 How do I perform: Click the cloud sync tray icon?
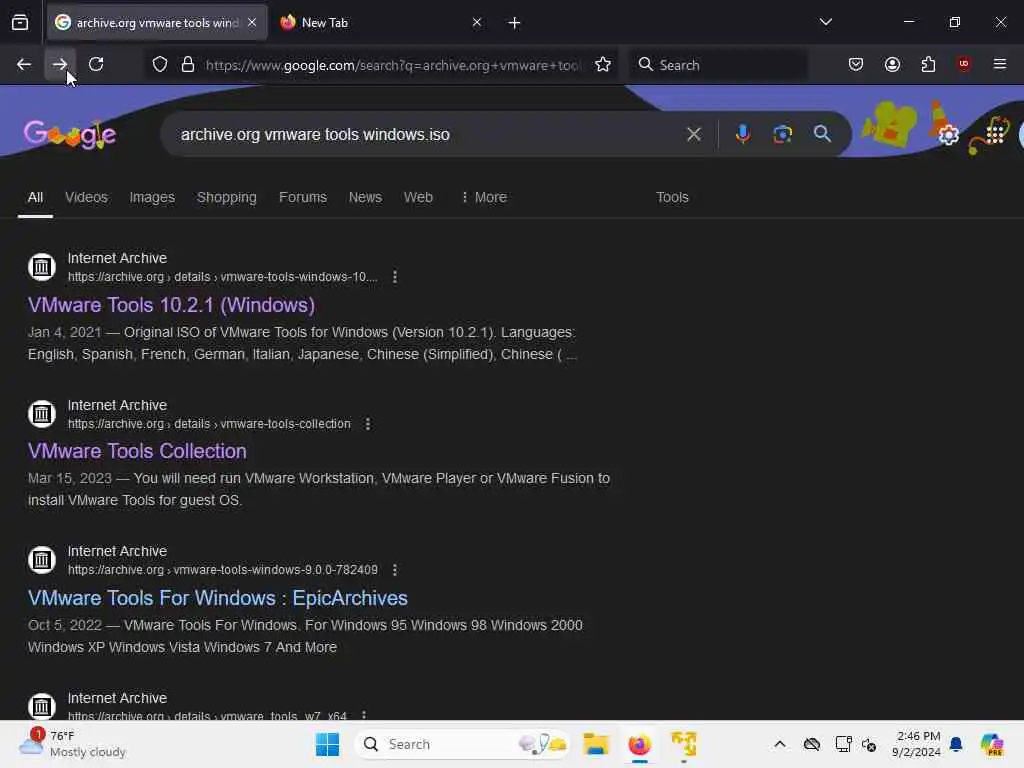812,744
